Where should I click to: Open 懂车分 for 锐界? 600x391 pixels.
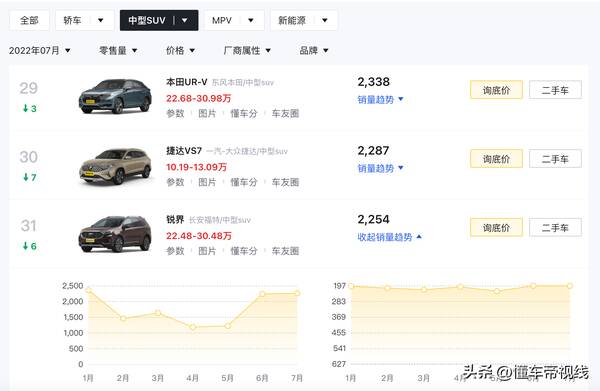point(244,251)
